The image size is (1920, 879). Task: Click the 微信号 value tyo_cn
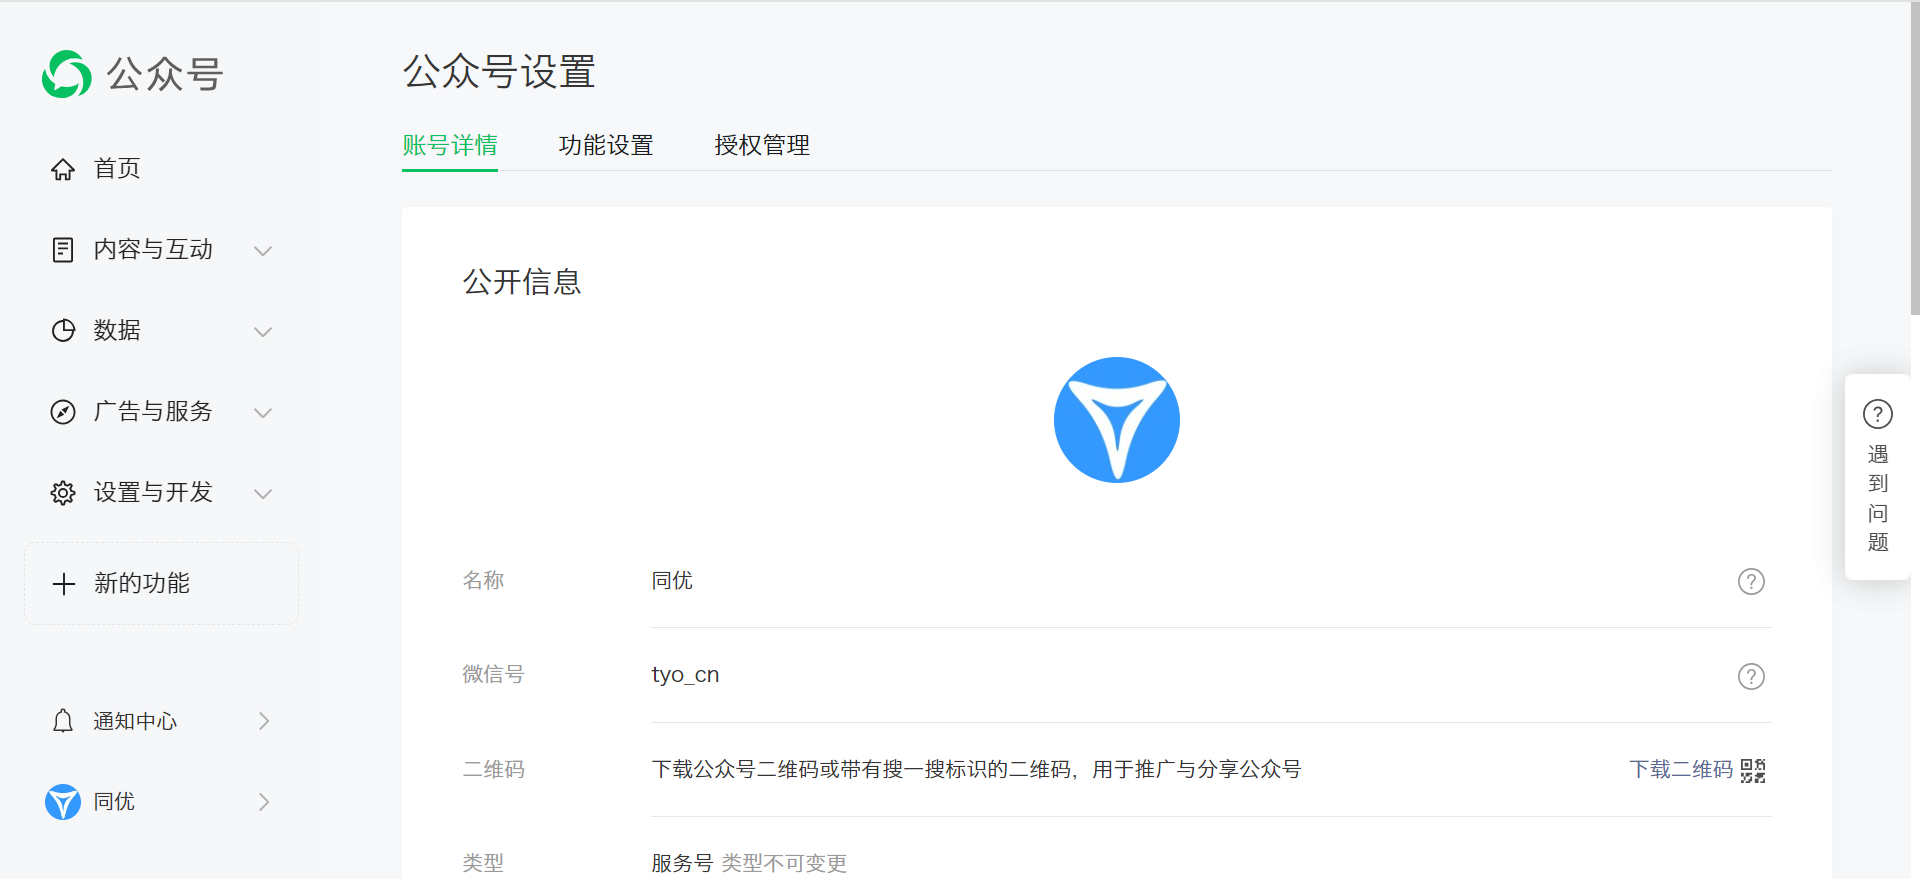pyautogui.click(x=685, y=675)
